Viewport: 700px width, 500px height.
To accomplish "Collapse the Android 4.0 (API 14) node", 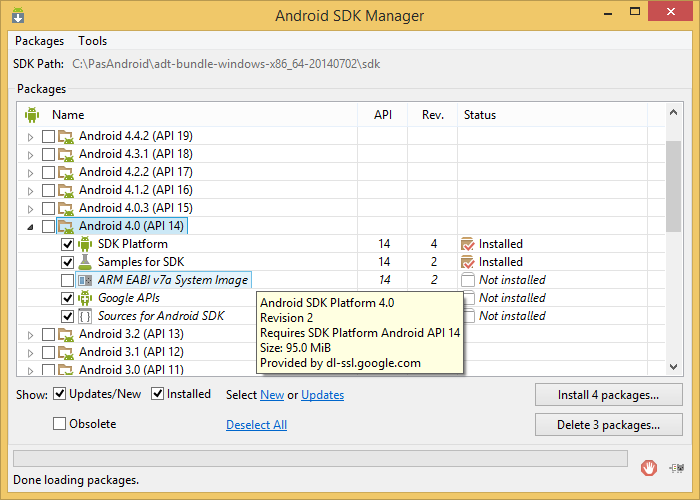I will pyautogui.click(x=30, y=227).
